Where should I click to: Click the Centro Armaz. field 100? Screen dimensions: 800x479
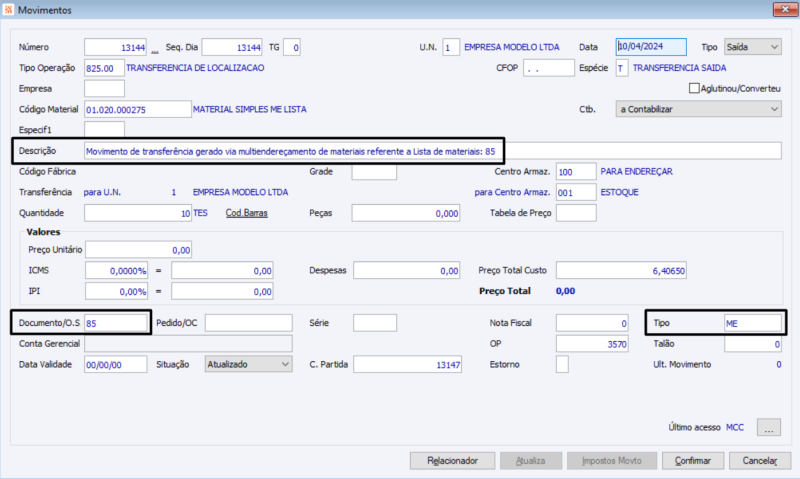pos(576,171)
